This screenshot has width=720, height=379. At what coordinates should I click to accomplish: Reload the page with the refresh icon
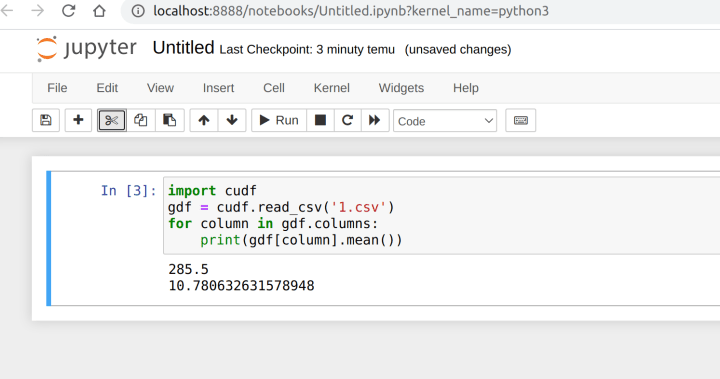click(x=68, y=11)
